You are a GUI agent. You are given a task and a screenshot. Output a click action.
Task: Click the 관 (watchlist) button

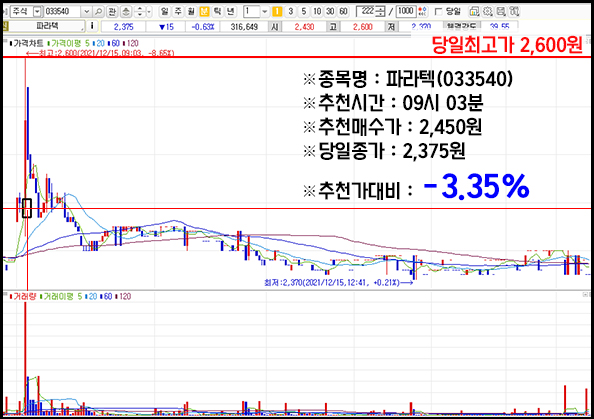point(112,11)
